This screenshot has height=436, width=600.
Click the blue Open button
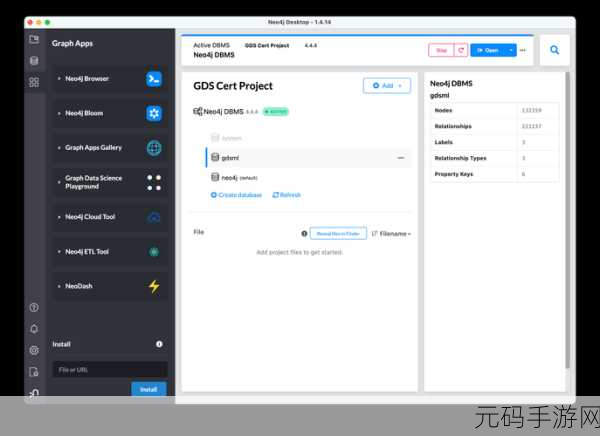(488, 50)
